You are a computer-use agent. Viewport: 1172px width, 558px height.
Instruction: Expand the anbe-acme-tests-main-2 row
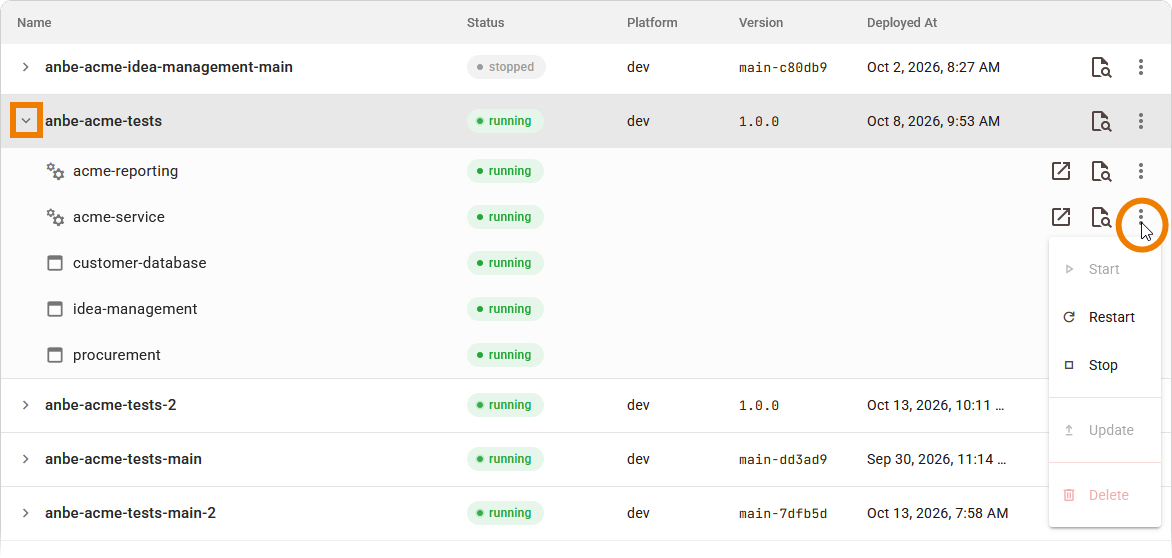coord(25,513)
